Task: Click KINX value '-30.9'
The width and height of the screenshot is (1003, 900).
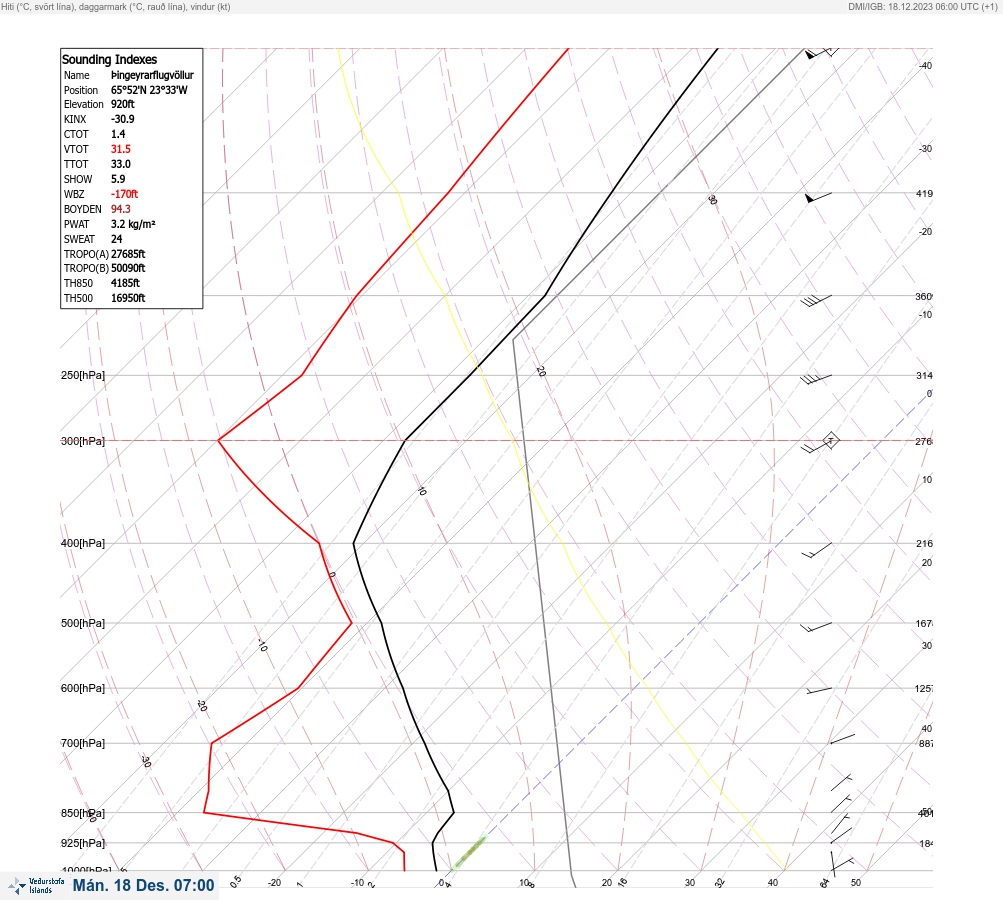Action: pyautogui.click(x=123, y=119)
